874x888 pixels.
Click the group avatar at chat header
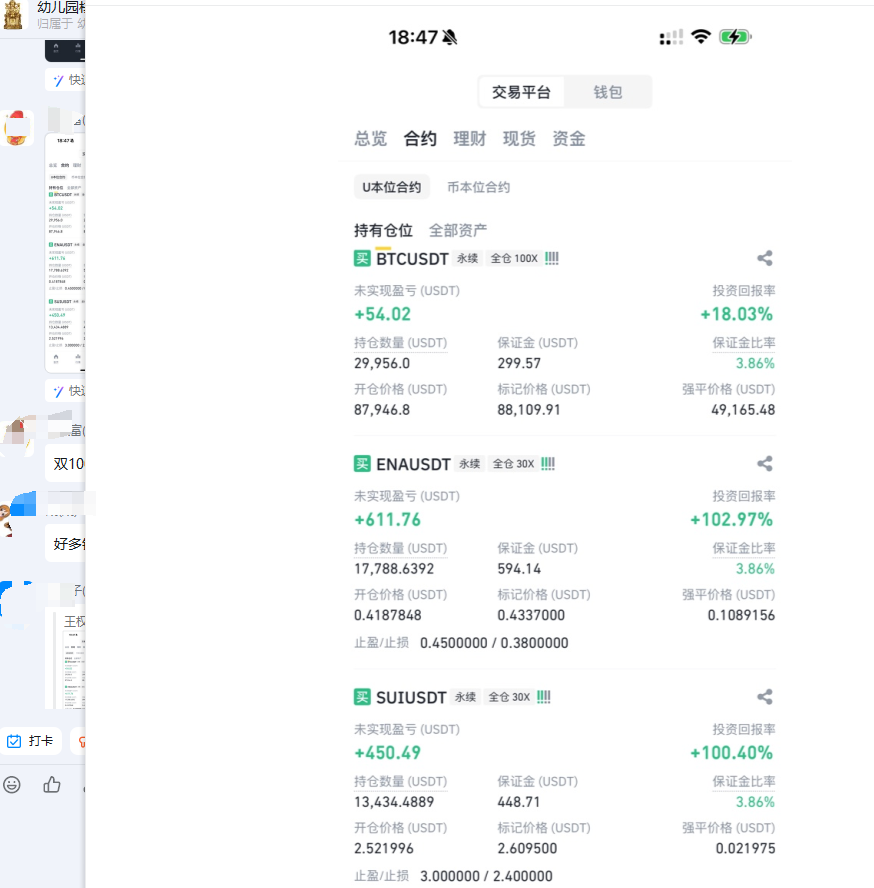click(13, 14)
